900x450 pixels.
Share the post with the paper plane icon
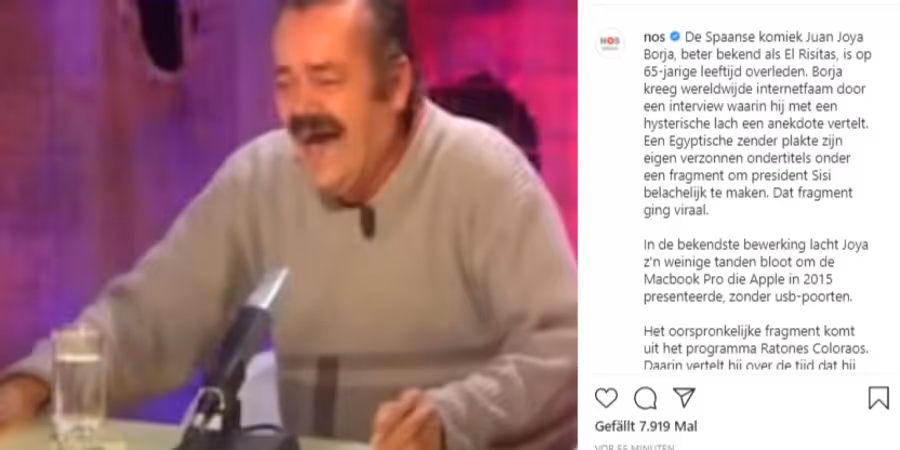point(684,397)
